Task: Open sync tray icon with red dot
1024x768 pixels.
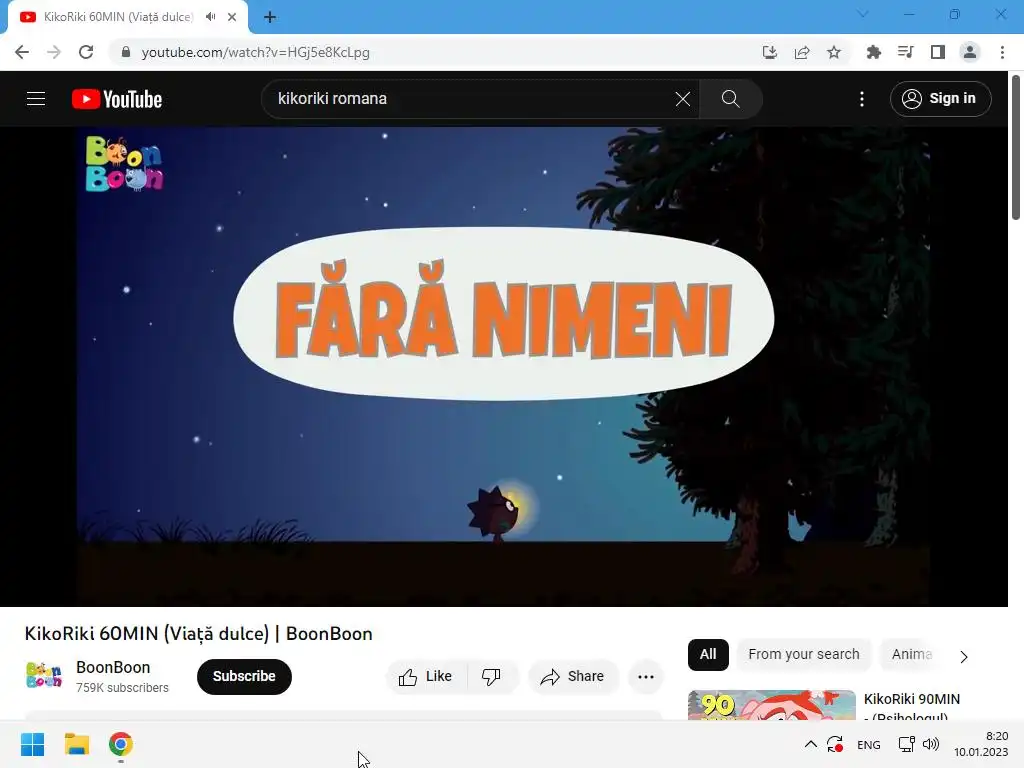Action: [835, 744]
